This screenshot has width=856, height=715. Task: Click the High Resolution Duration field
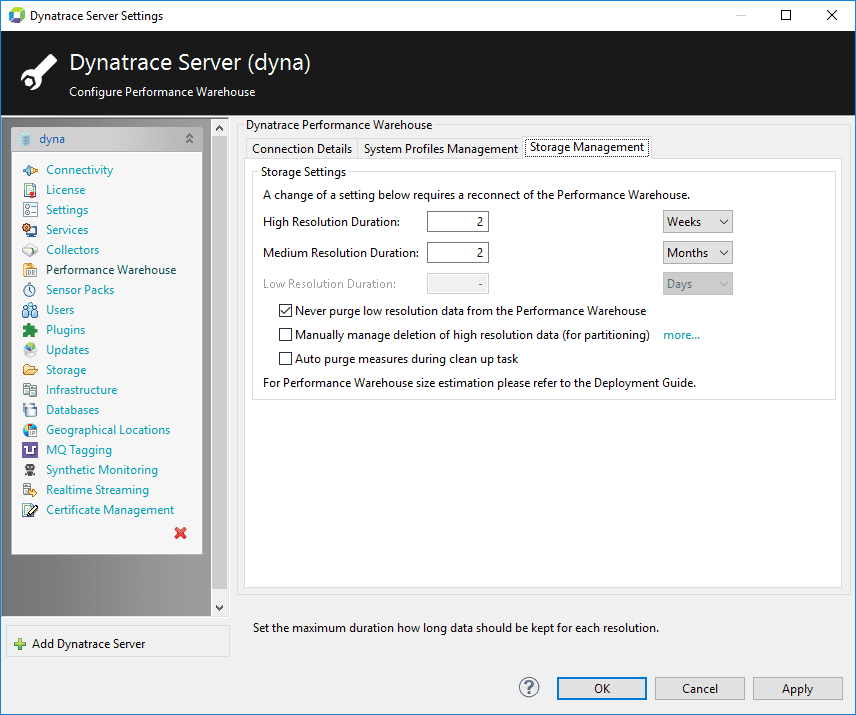457,222
